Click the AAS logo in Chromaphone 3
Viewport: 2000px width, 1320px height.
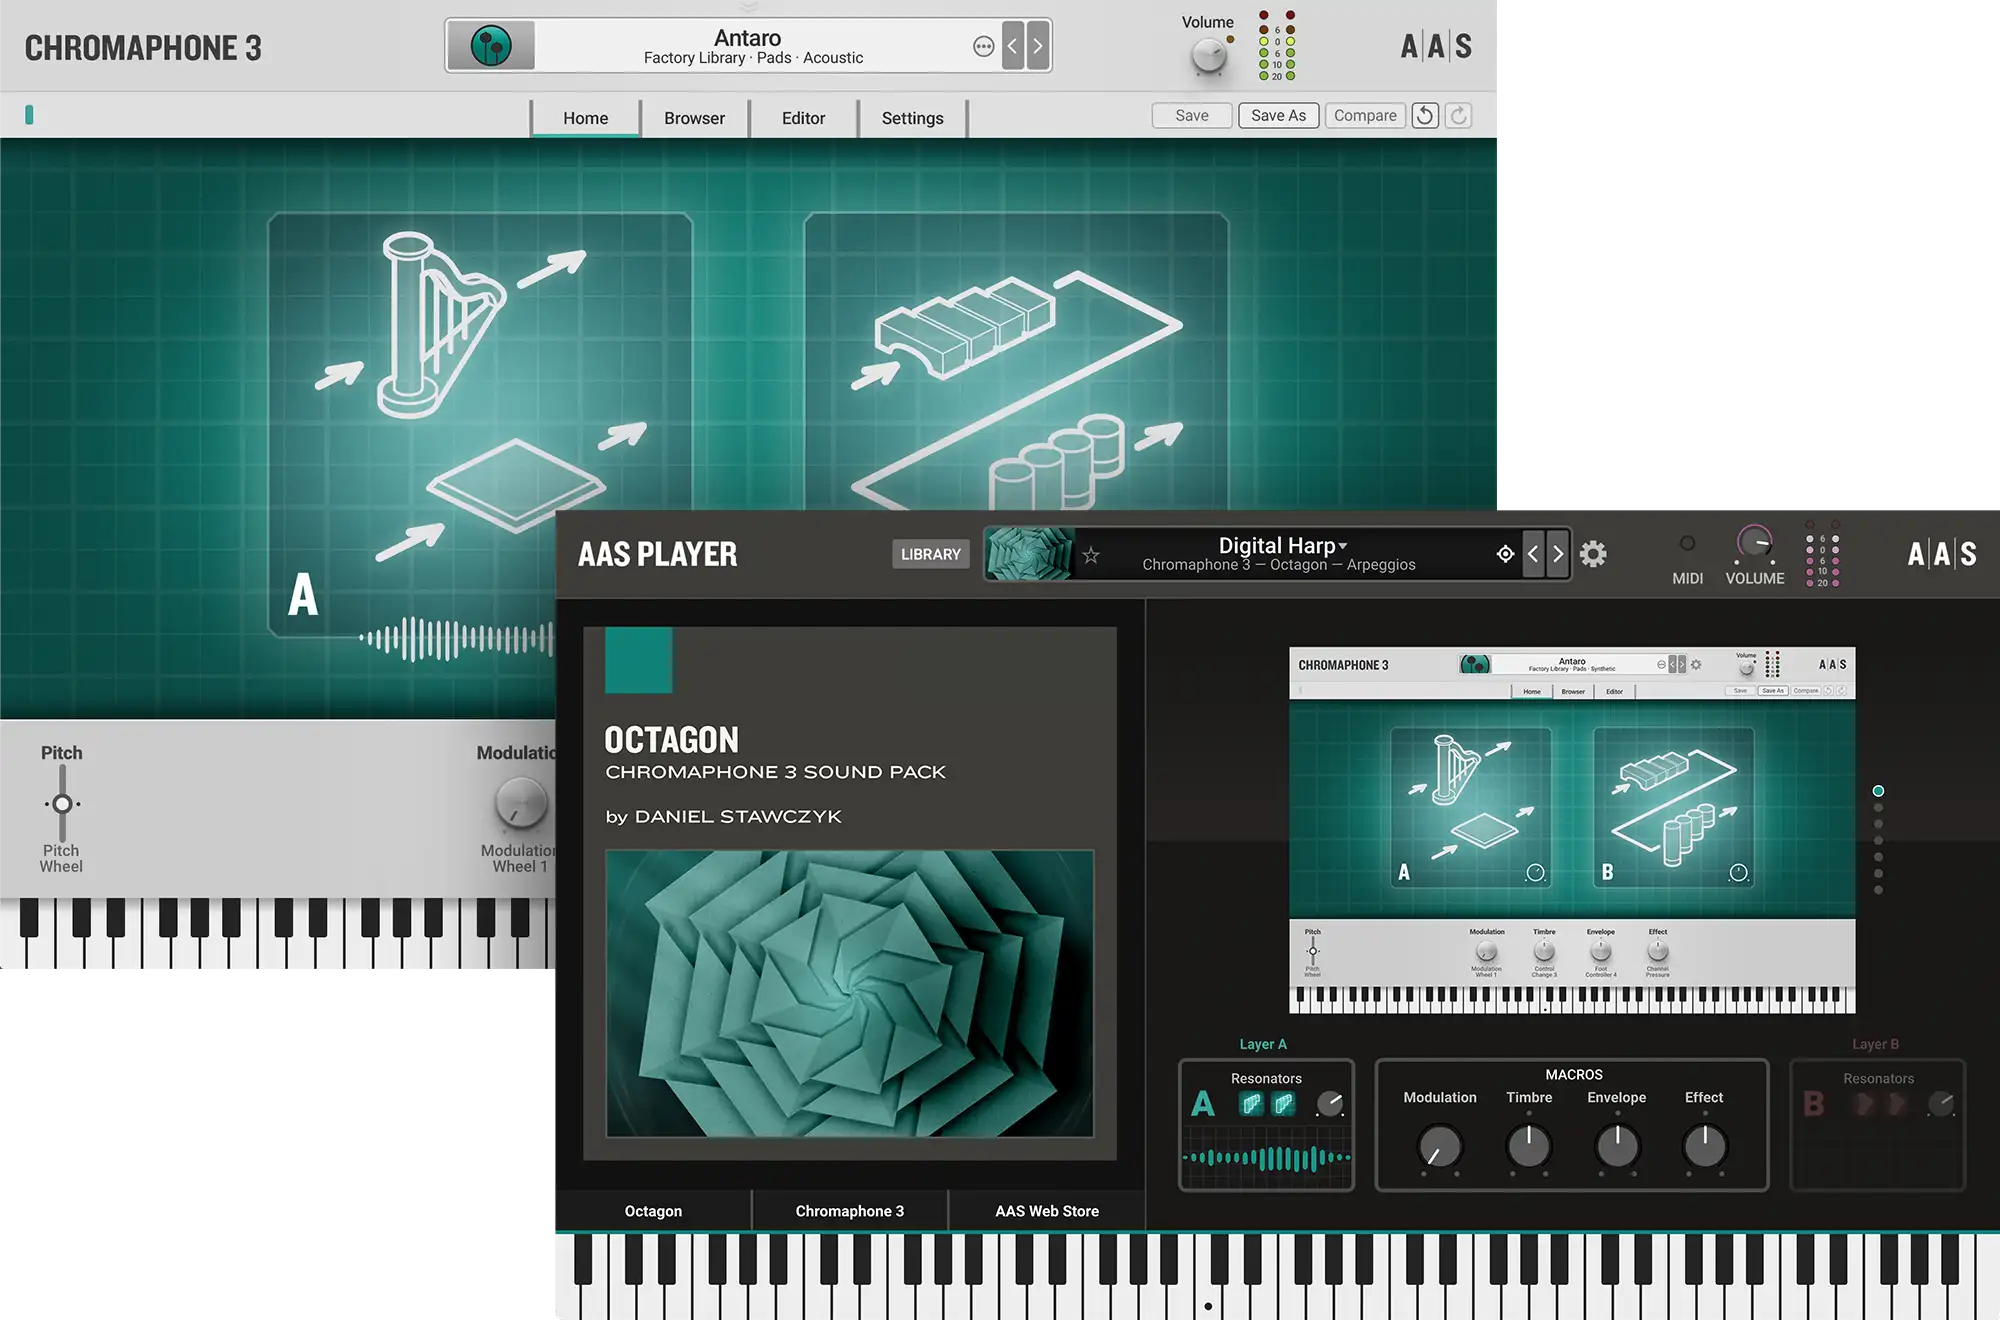[1436, 46]
